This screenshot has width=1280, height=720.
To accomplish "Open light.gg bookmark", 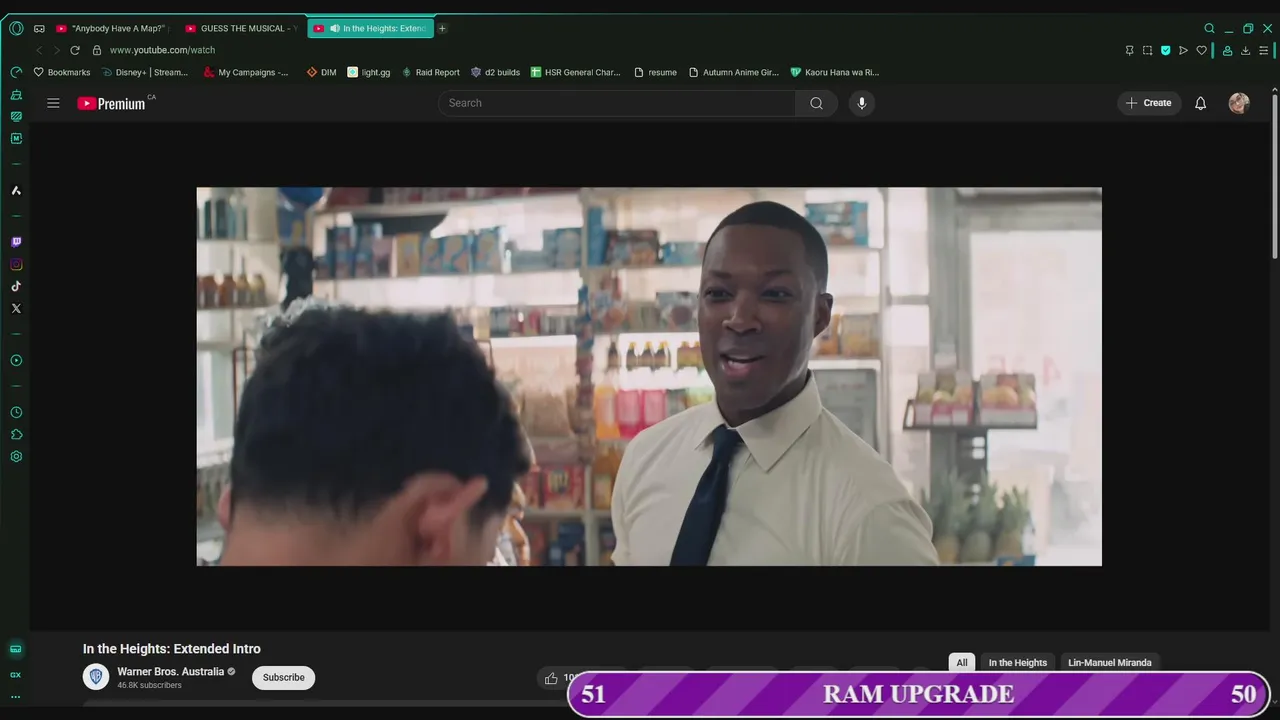I will point(369,72).
